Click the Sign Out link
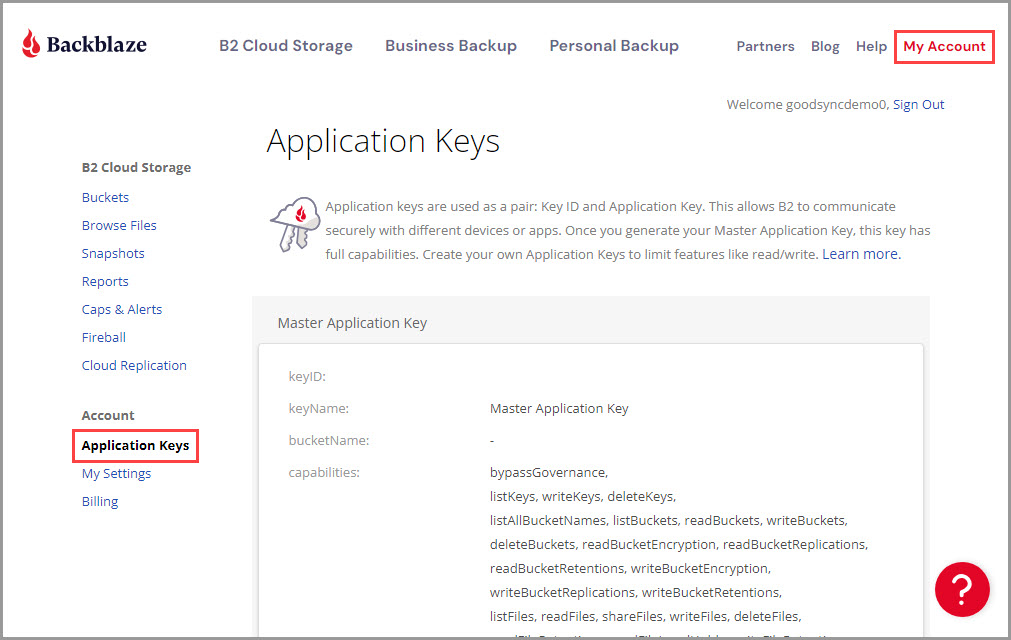This screenshot has height=640, width=1011. point(918,104)
